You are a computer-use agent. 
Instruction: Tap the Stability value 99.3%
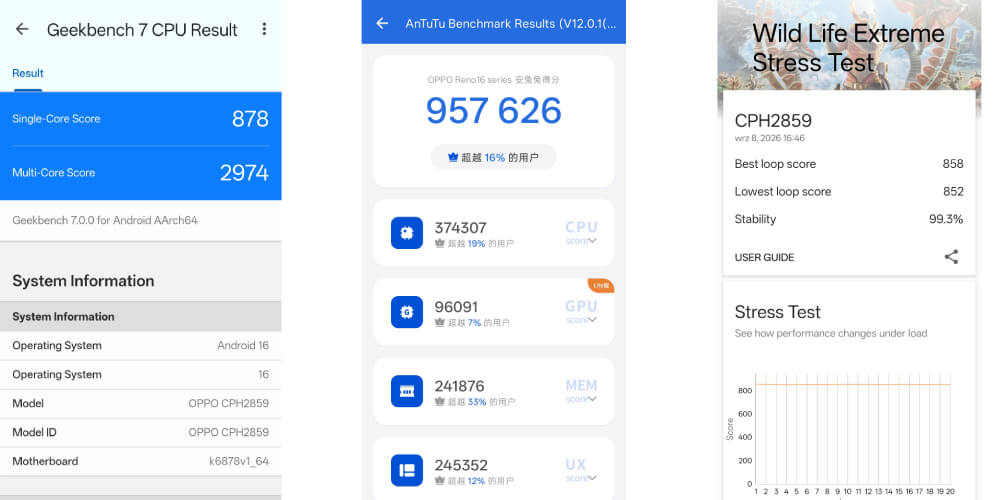point(946,219)
